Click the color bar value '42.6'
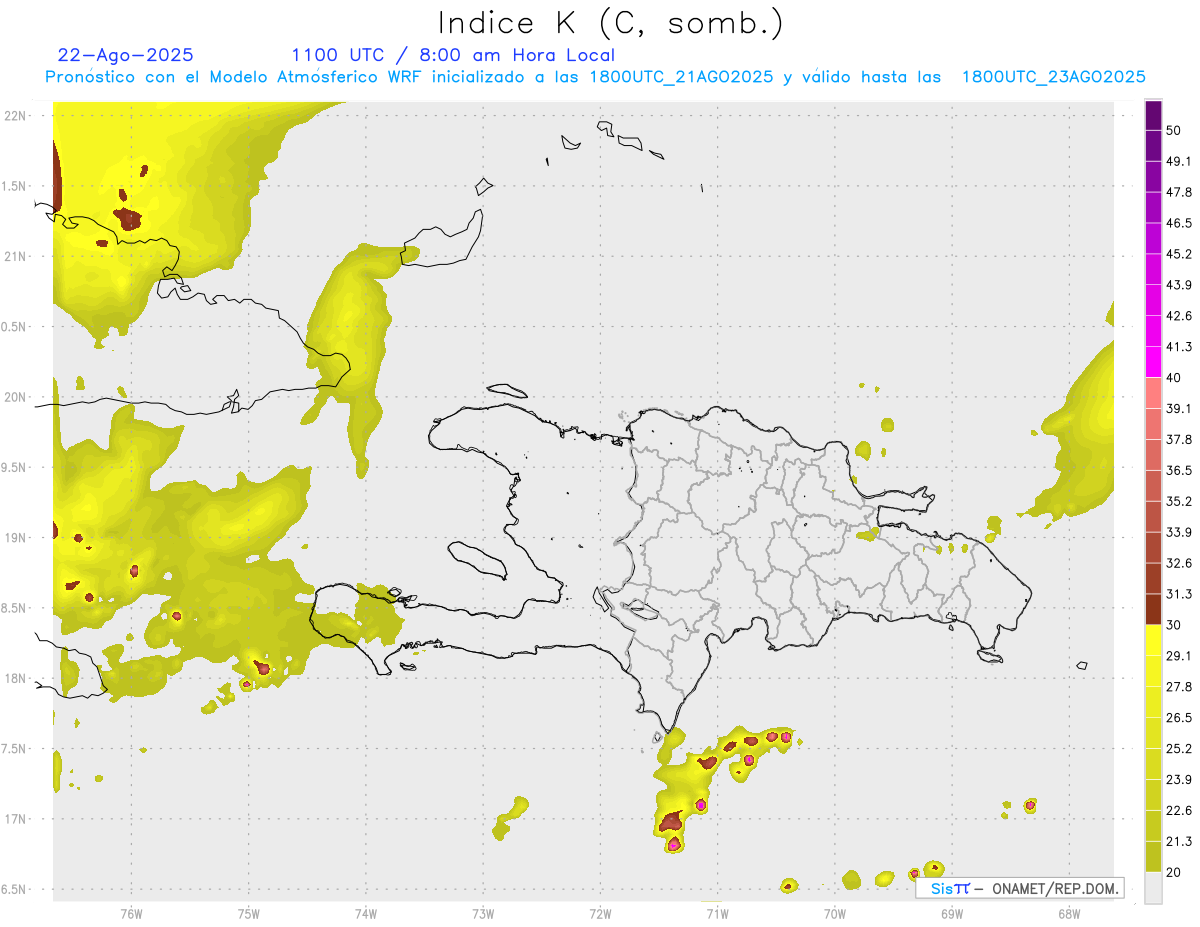This screenshot has width=1200, height=927. pyautogui.click(x=1179, y=316)
